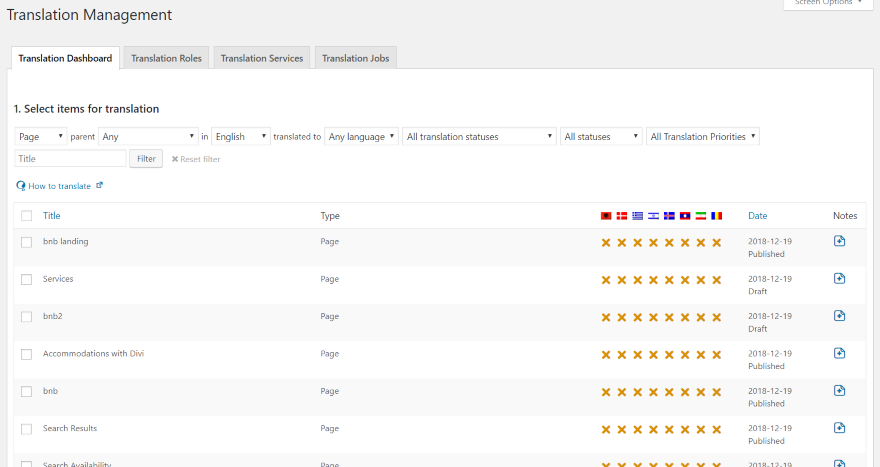880x467 pixels.
Task: Sort the table by Date column
Action: point(757,216)
